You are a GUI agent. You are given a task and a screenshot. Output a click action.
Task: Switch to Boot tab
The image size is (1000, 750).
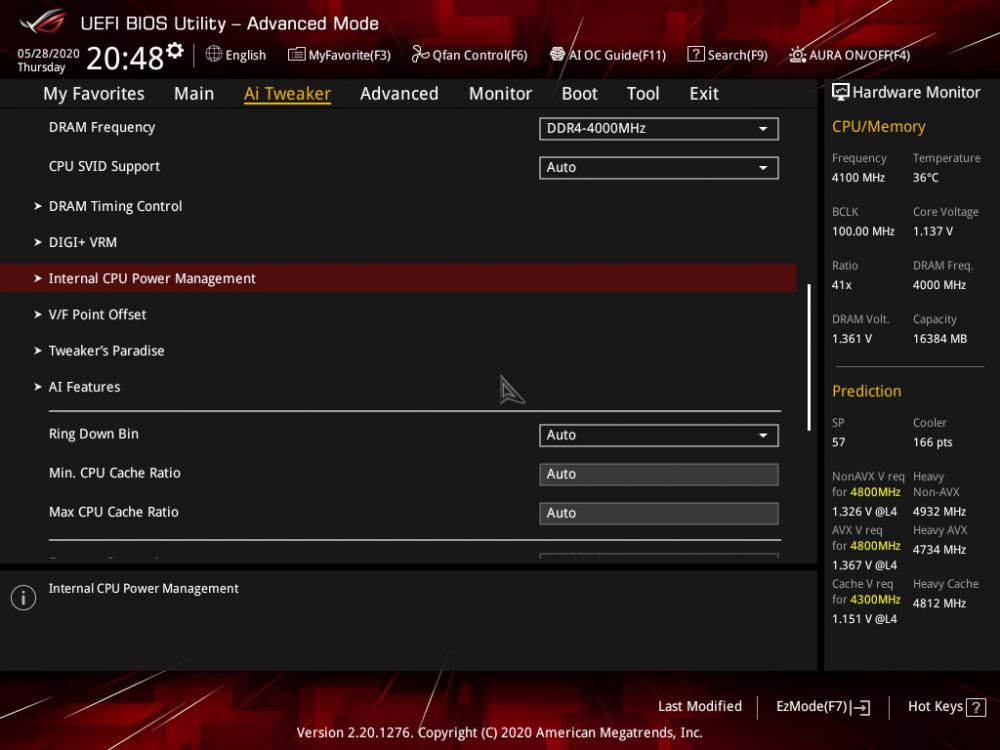tap(579, 94)
